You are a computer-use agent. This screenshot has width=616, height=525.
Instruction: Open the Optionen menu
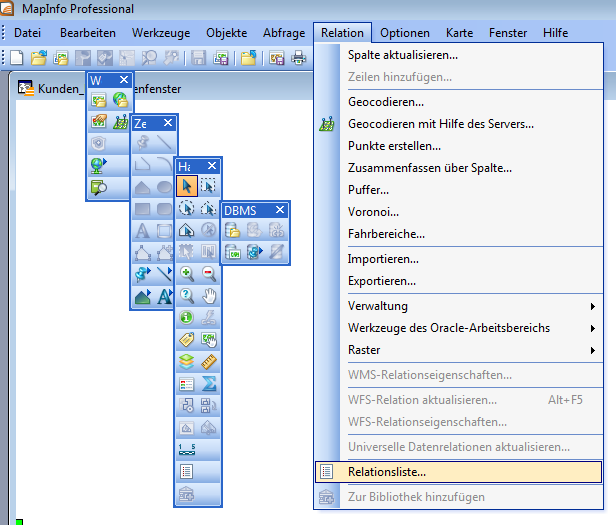tap(405, 33)
